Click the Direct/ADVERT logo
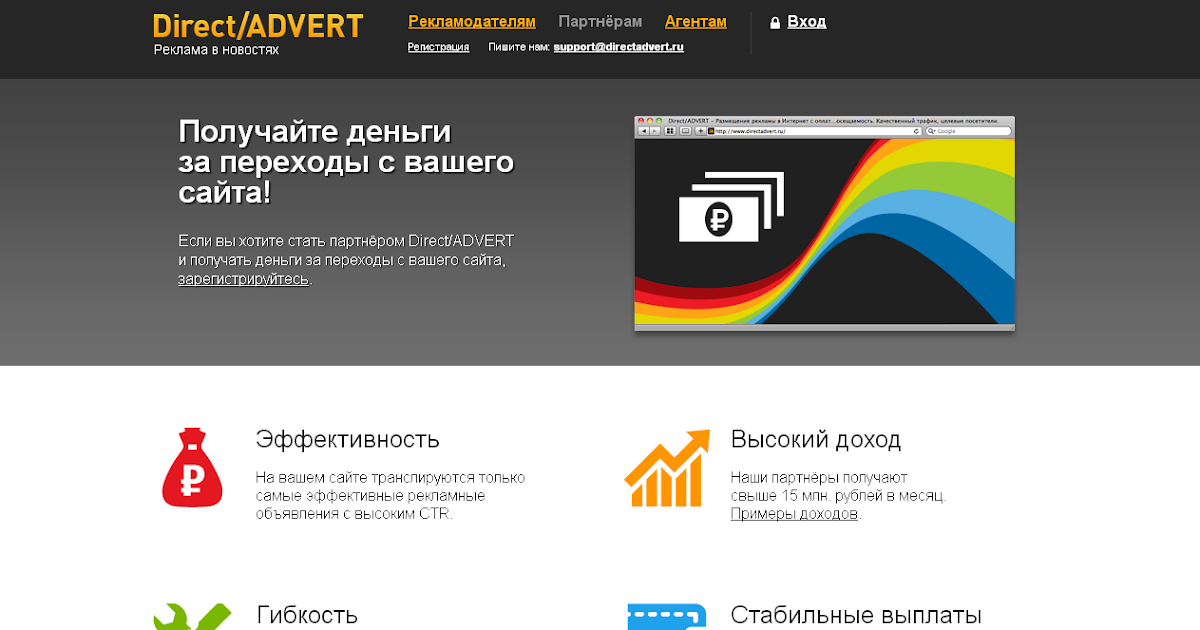 pyautogui.click(x=257, y=27)
